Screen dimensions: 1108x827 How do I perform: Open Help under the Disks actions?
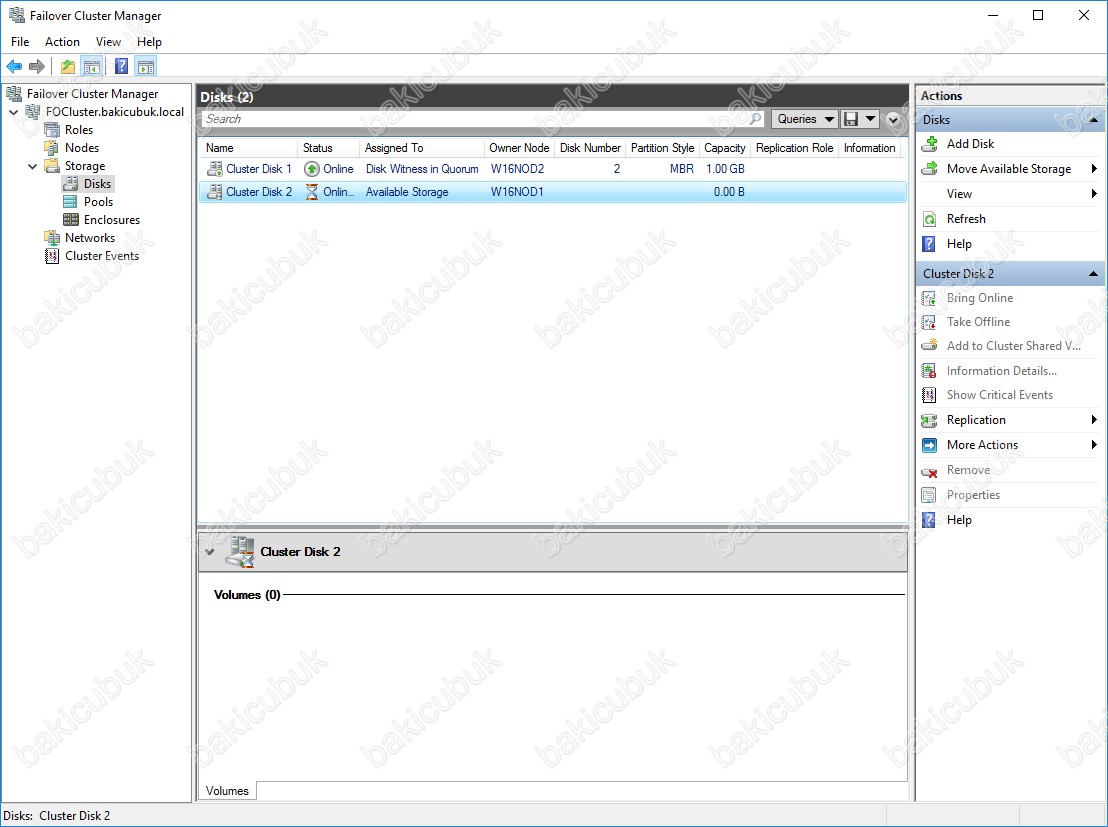coord(959,244)
